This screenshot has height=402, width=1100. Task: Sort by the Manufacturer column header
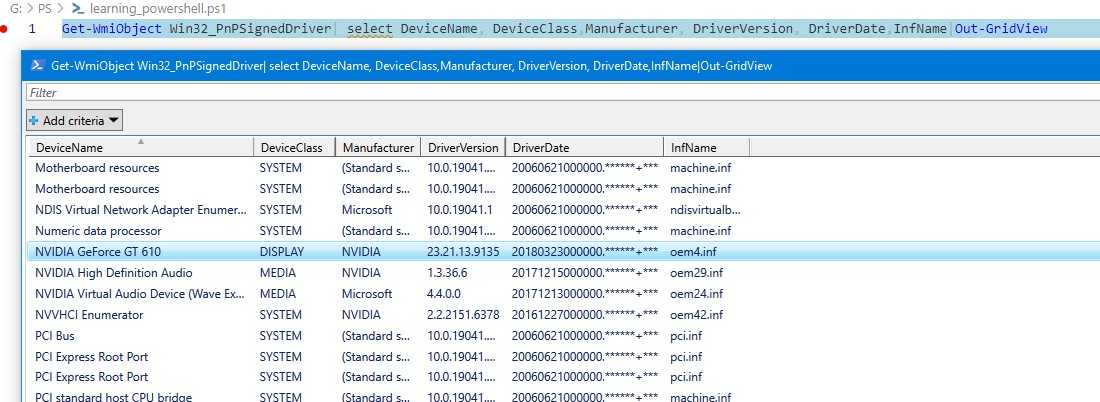click(x=377, y=148)
